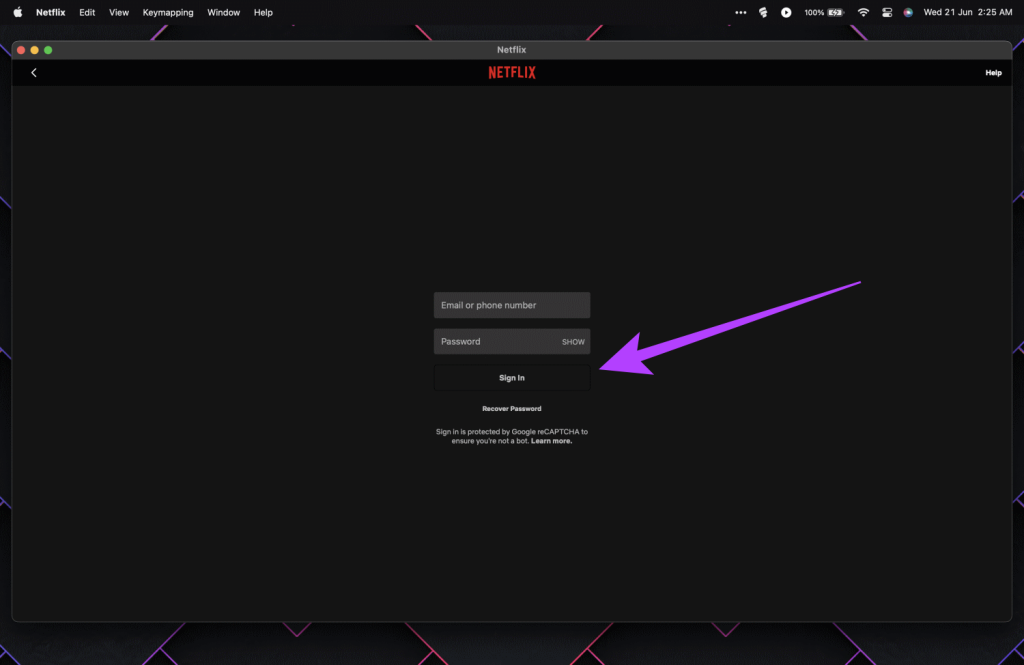This screenshot has width=1024, height=665.
Task: Open the three-dots overflow in the menu bar
Action: click(x=741, y=12)
